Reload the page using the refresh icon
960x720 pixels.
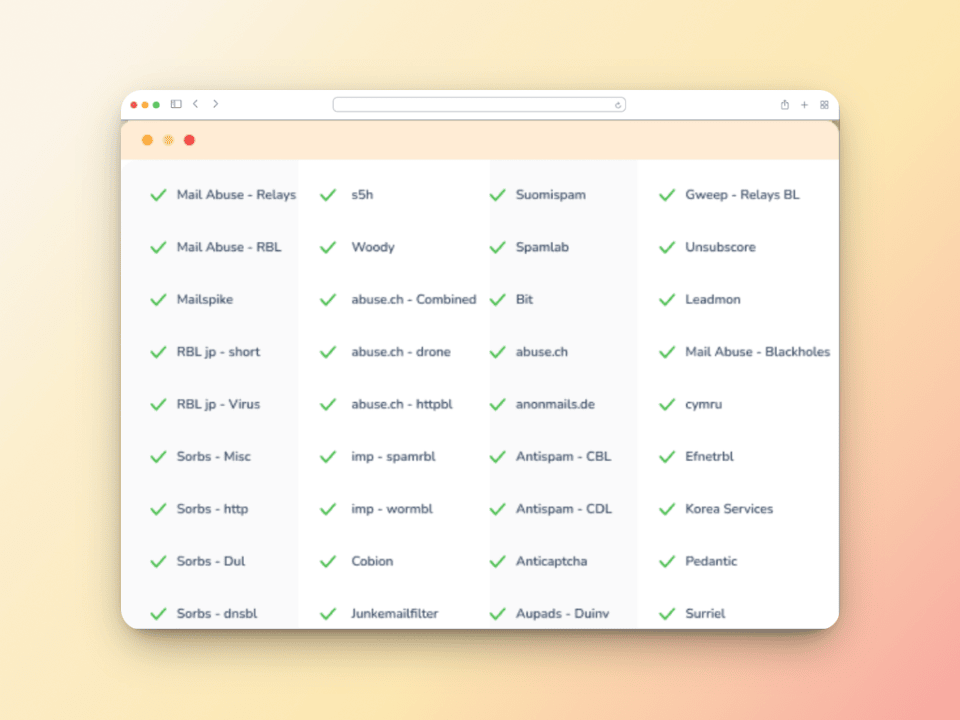(x=618, y=105)
